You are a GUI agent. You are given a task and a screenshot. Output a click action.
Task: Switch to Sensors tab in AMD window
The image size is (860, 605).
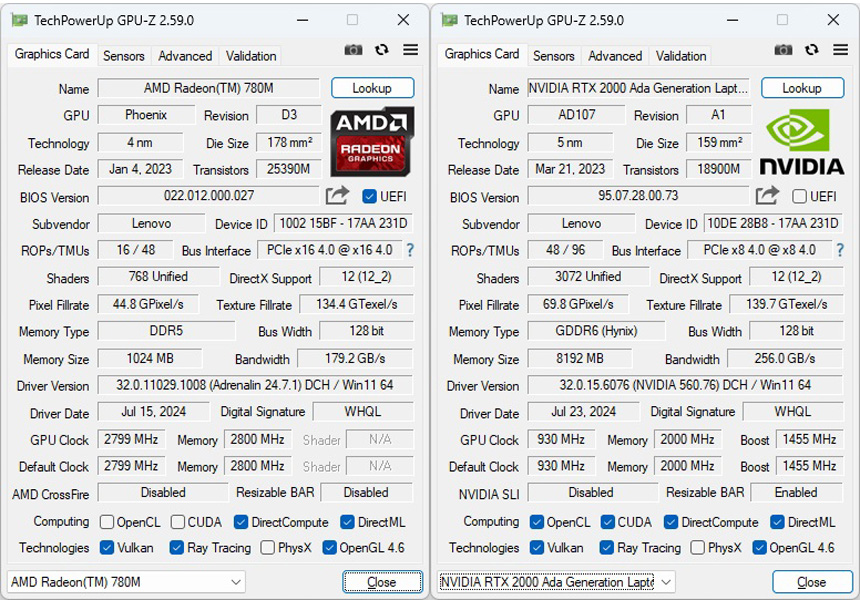[123, 56]
